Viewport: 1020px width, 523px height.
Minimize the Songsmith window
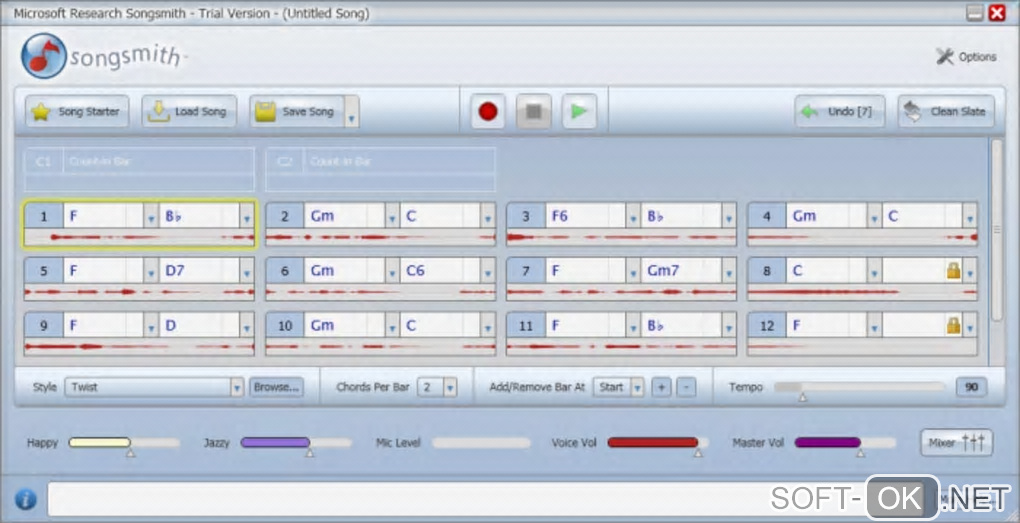[974, 13]
